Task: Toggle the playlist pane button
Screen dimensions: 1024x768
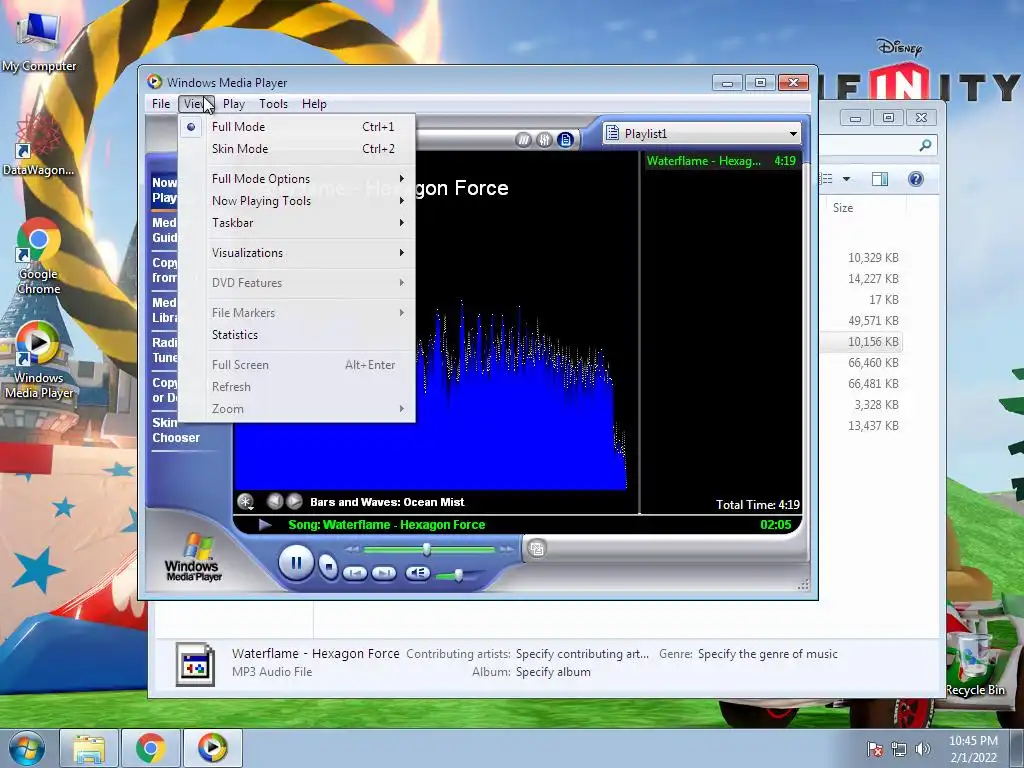Action: 566,140
